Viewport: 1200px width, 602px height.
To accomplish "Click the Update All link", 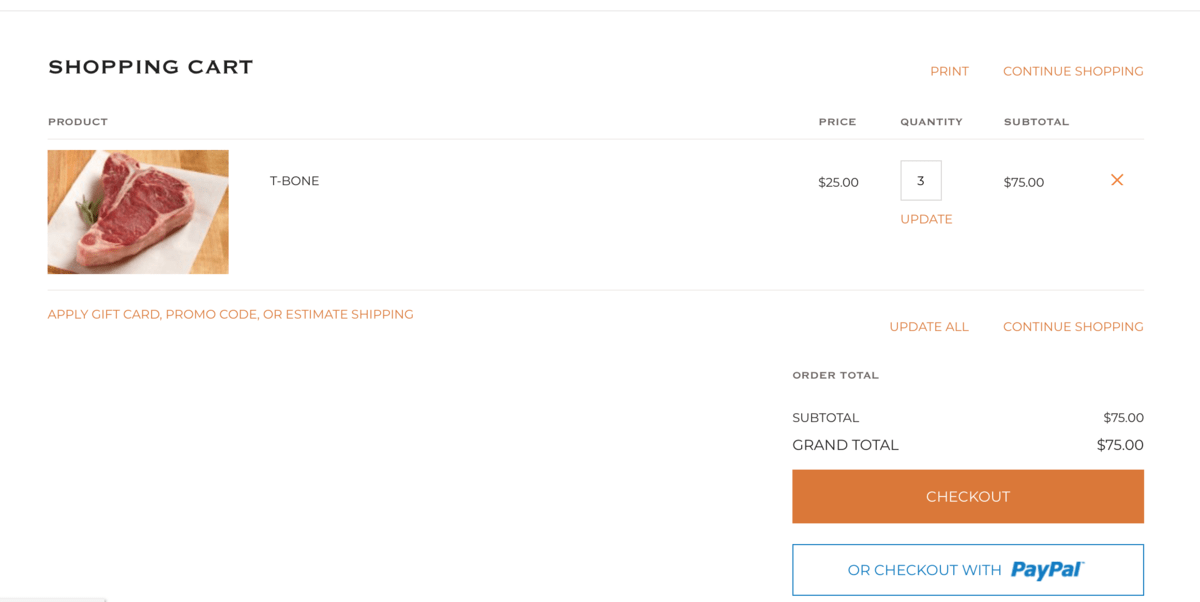I will [929, 327].
